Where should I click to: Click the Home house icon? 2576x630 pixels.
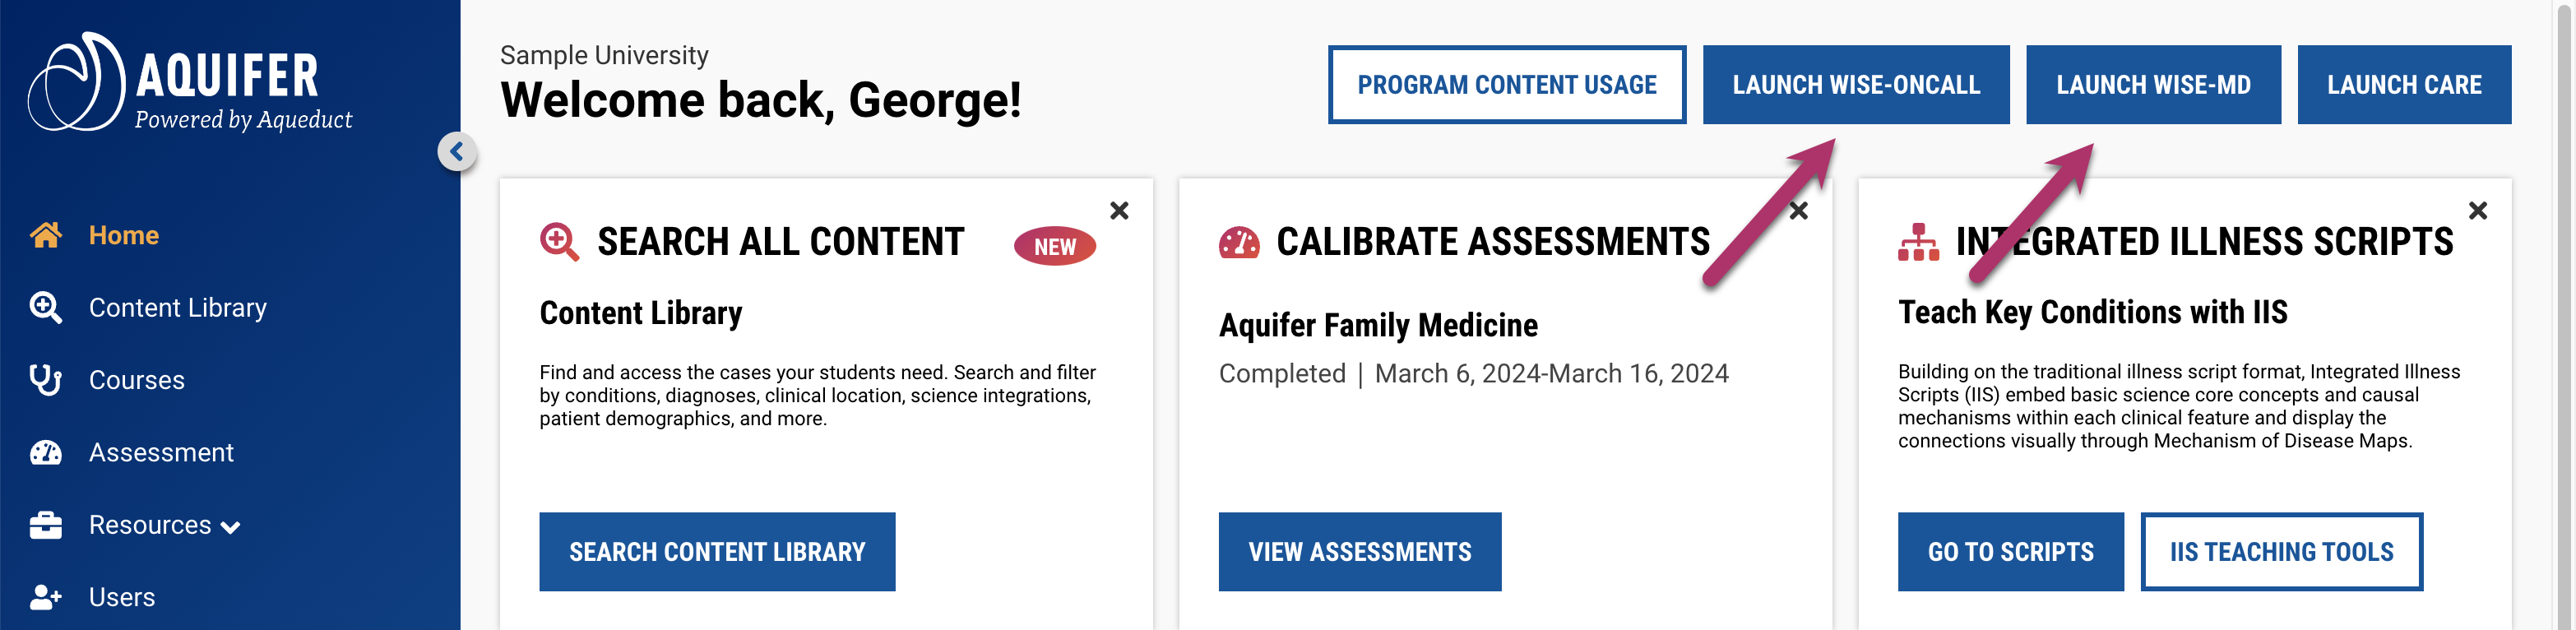point(46,235)
